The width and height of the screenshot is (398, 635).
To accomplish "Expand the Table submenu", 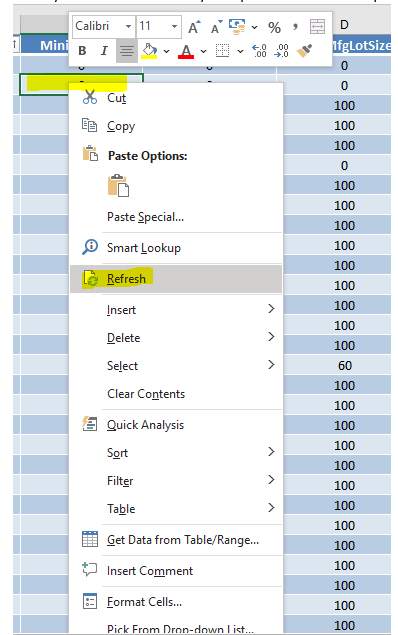I will (x=176, y=509).
